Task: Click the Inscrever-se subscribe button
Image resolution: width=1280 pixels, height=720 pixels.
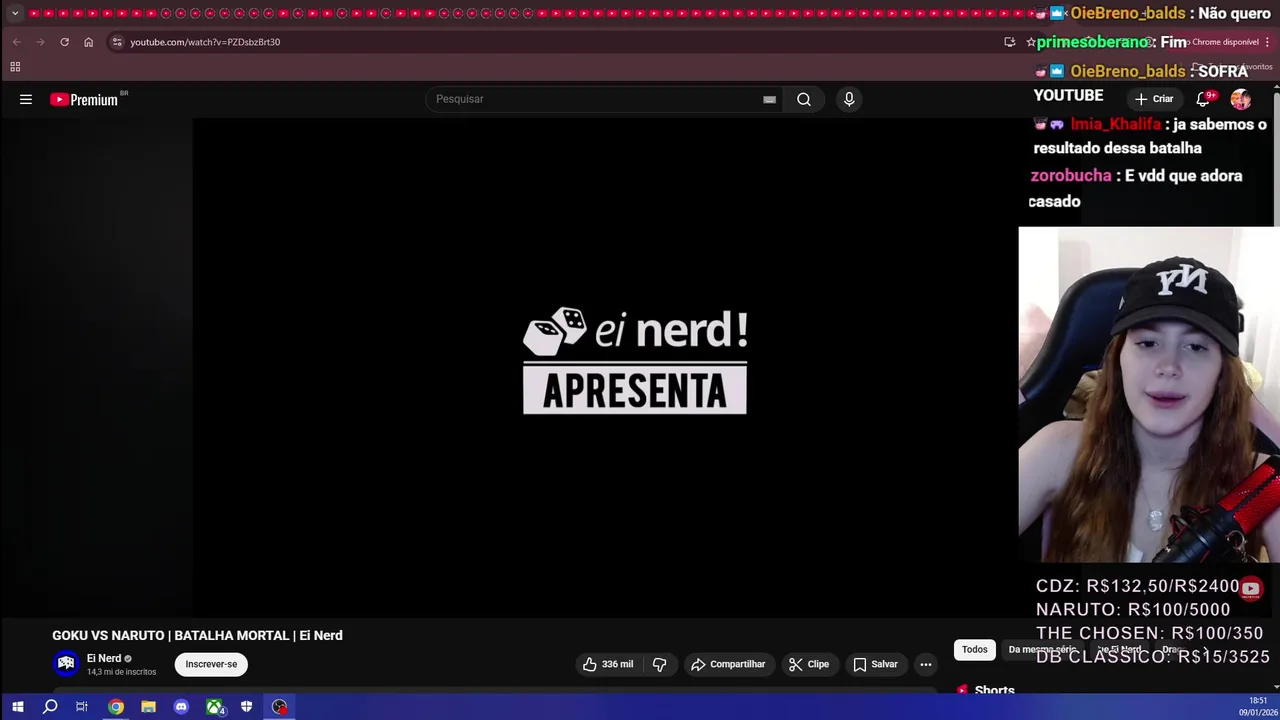Action: click(211, 664)
